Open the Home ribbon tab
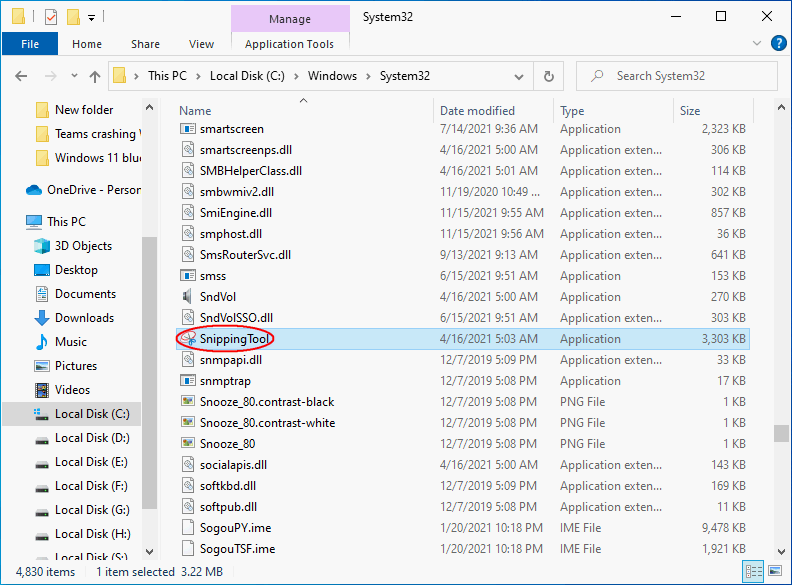The height and width of the screenshot is (585, 792). (x=87, y=44)
